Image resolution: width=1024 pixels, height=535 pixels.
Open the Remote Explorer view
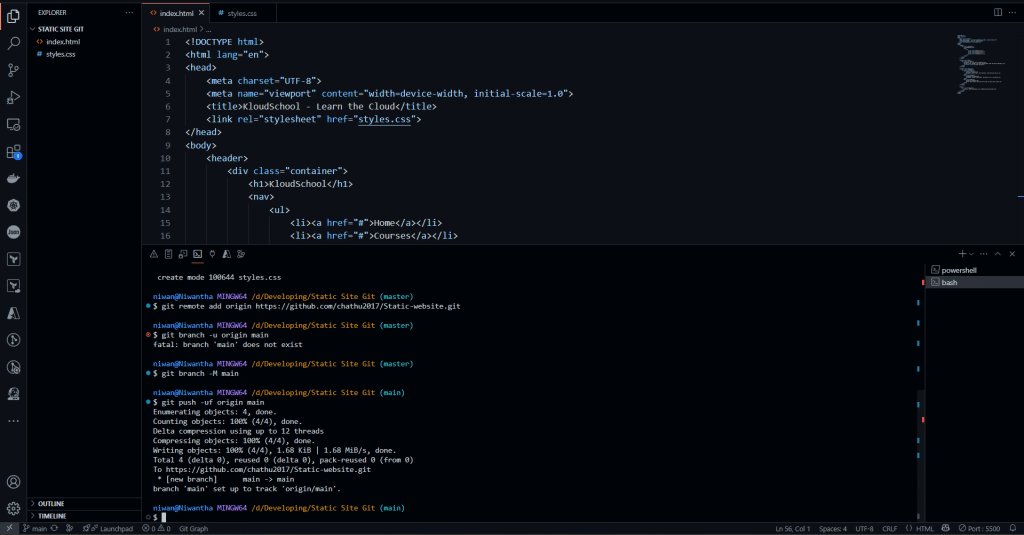14,124
